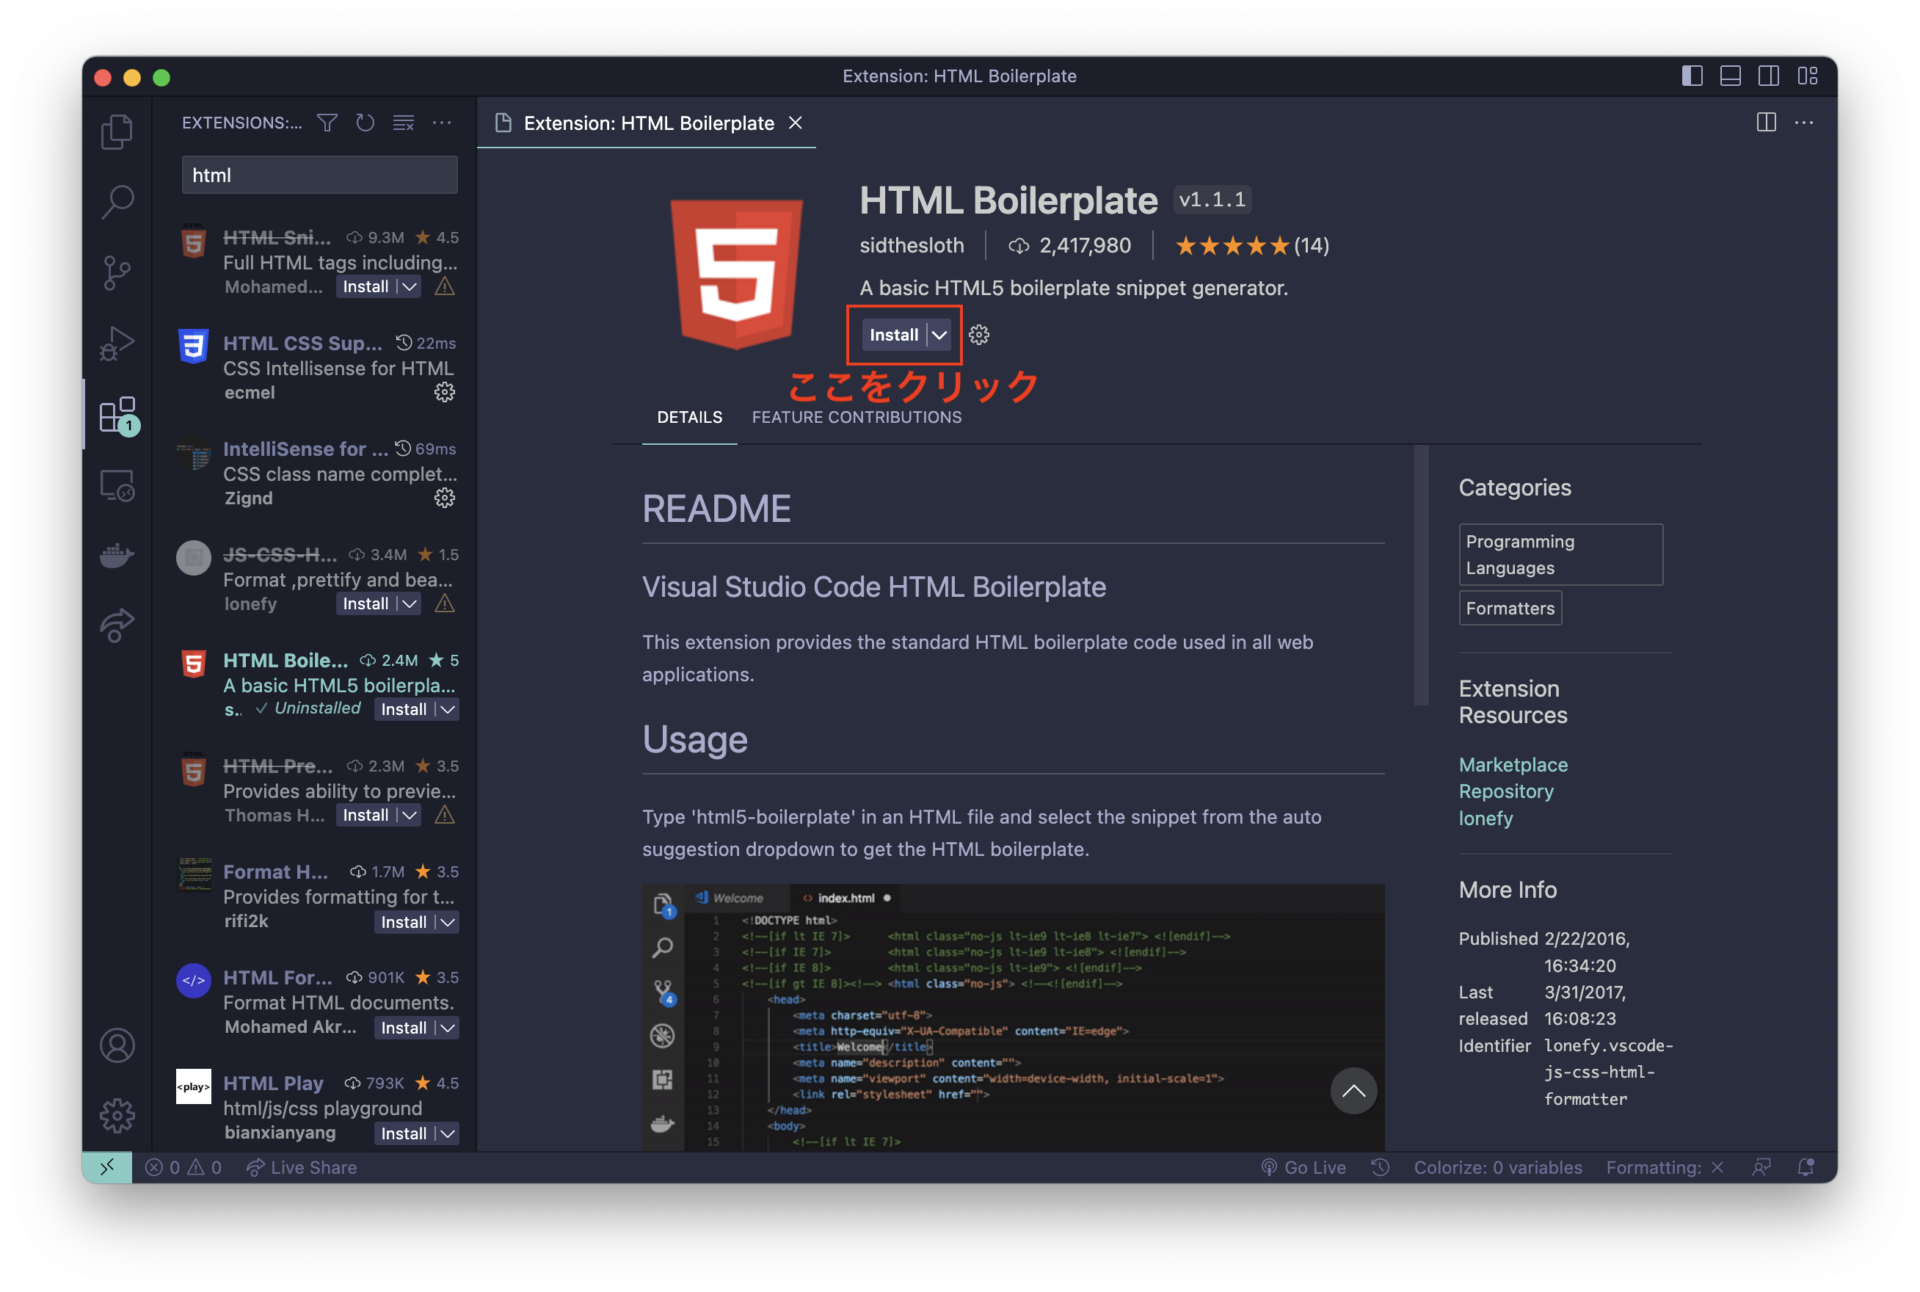Expand Install dropdown for HTML Snippets
Screen dimensions: 1920x1292
coord(410,287)
